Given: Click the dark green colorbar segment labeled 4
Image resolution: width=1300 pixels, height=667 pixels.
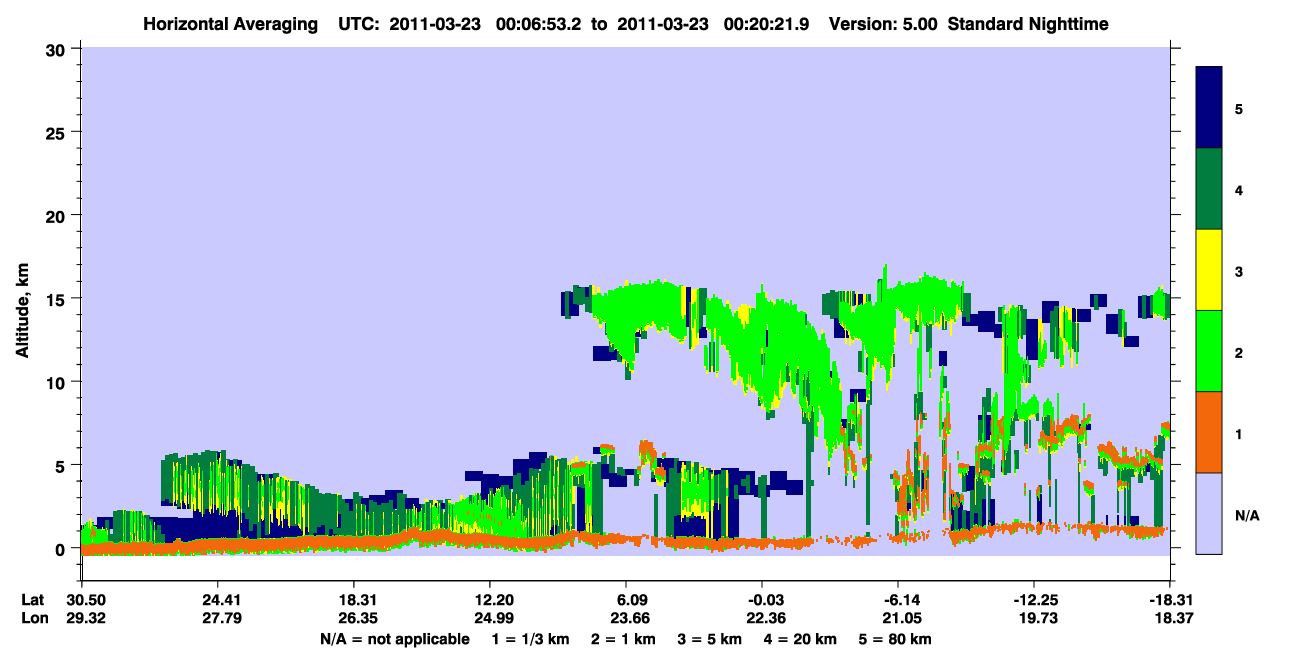Looking at the screenshot, I should tap(1209, 189).
